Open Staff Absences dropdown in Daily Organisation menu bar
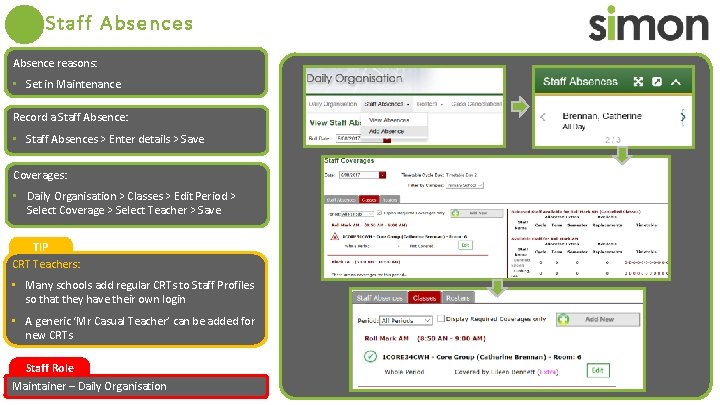 (387, 104)
